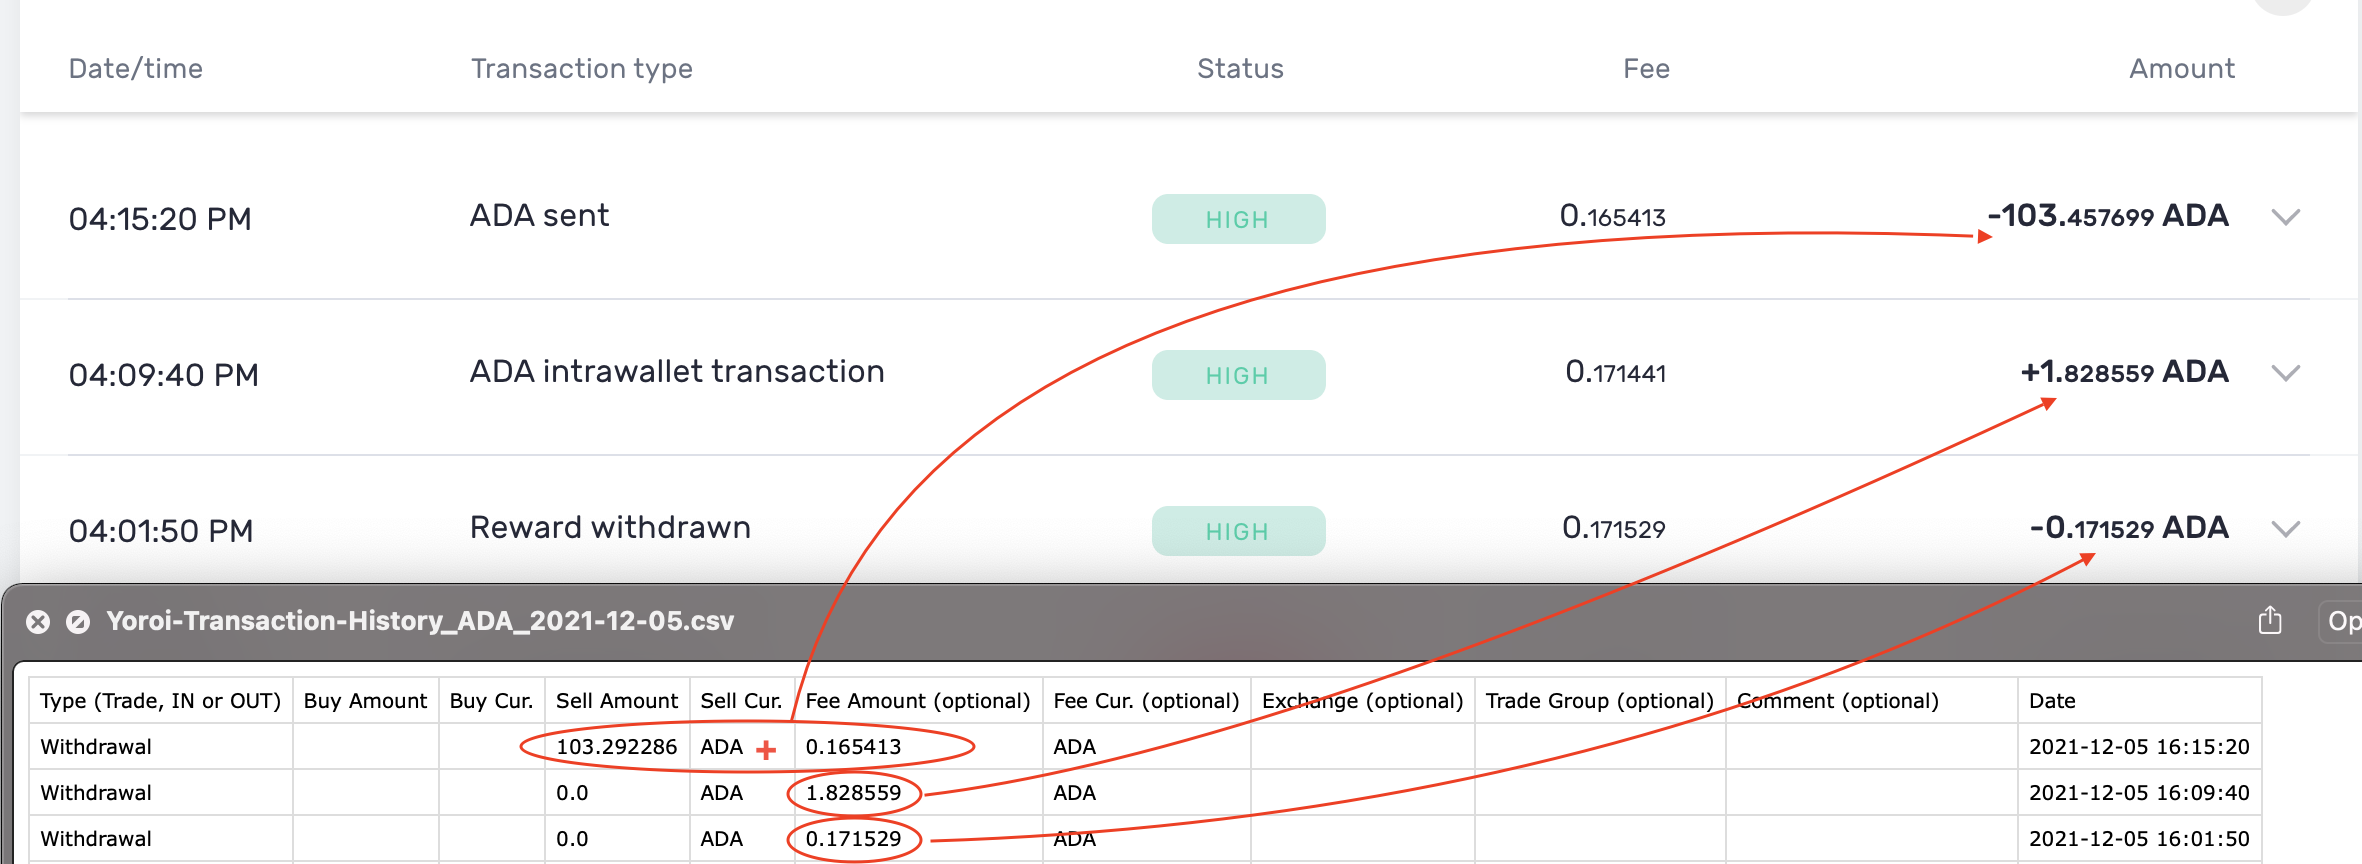
Task: Close the Yoroi CSV preview window
Action: pyautogui.click(x=38, y=622)
